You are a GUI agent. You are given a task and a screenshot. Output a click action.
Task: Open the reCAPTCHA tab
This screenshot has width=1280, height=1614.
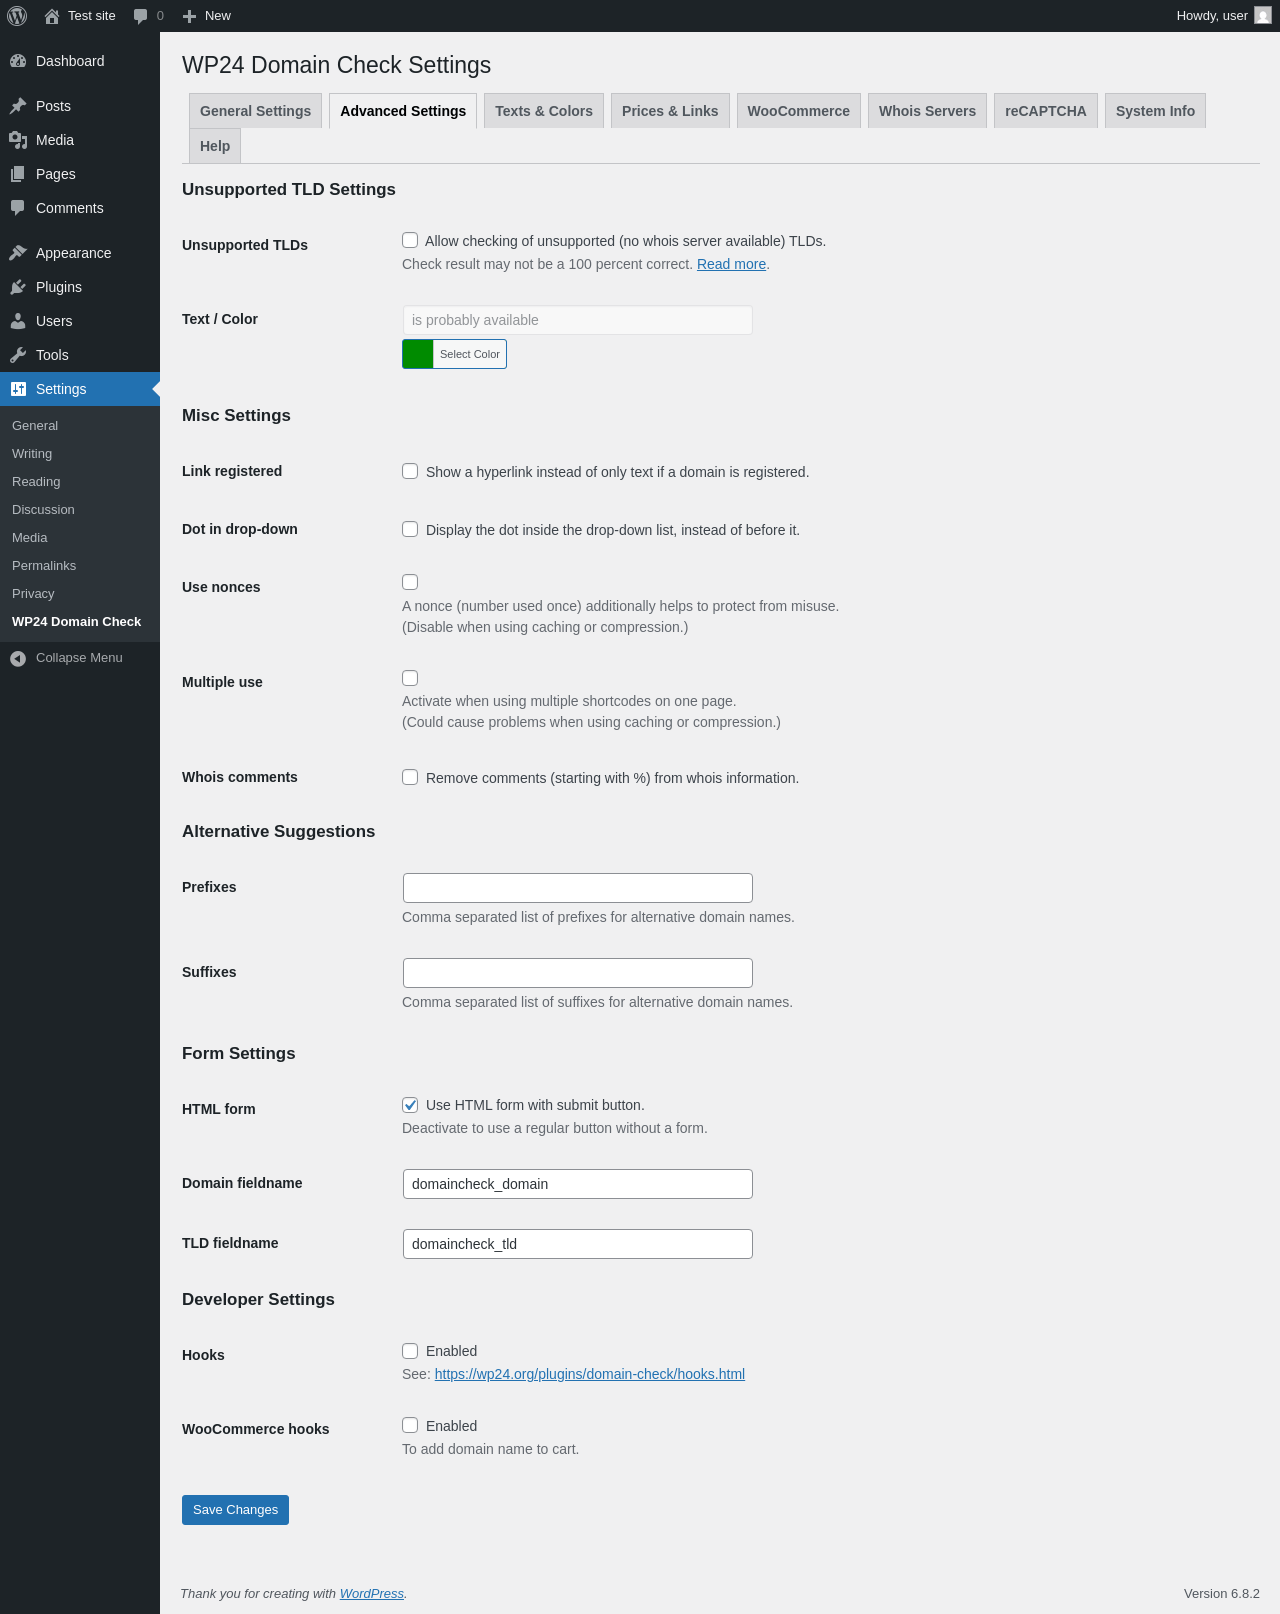tap(1046, 111)
